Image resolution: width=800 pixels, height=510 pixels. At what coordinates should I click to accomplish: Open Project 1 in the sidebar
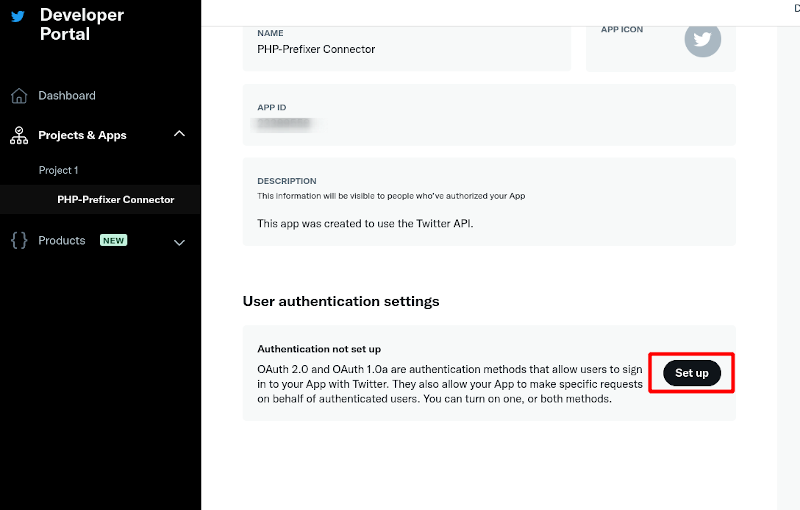58,170
